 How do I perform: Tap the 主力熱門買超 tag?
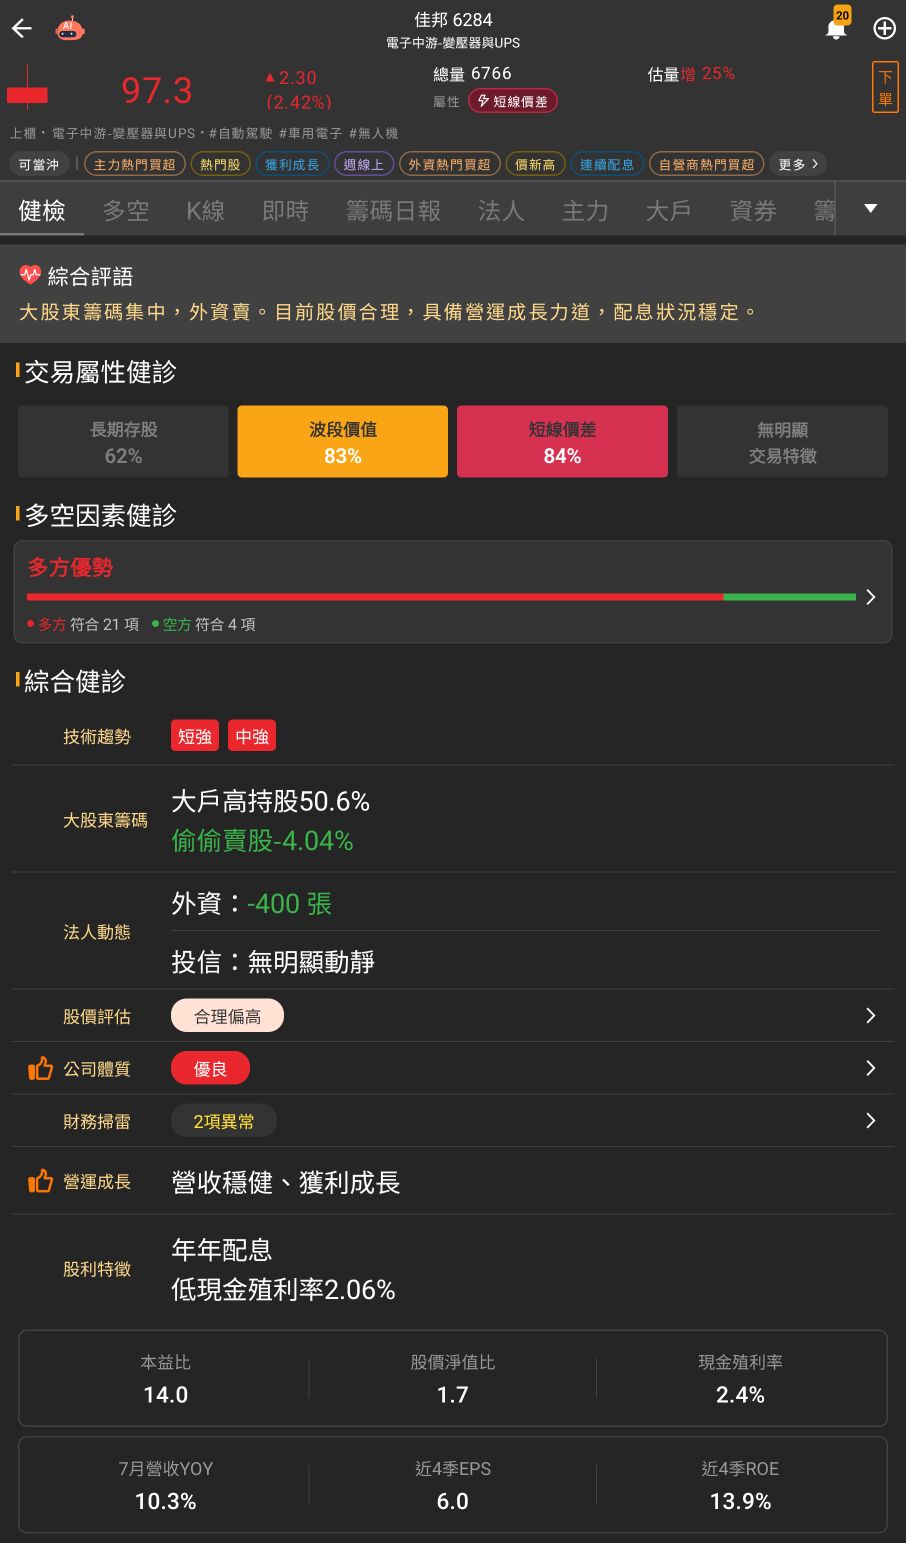pos(134,164)
